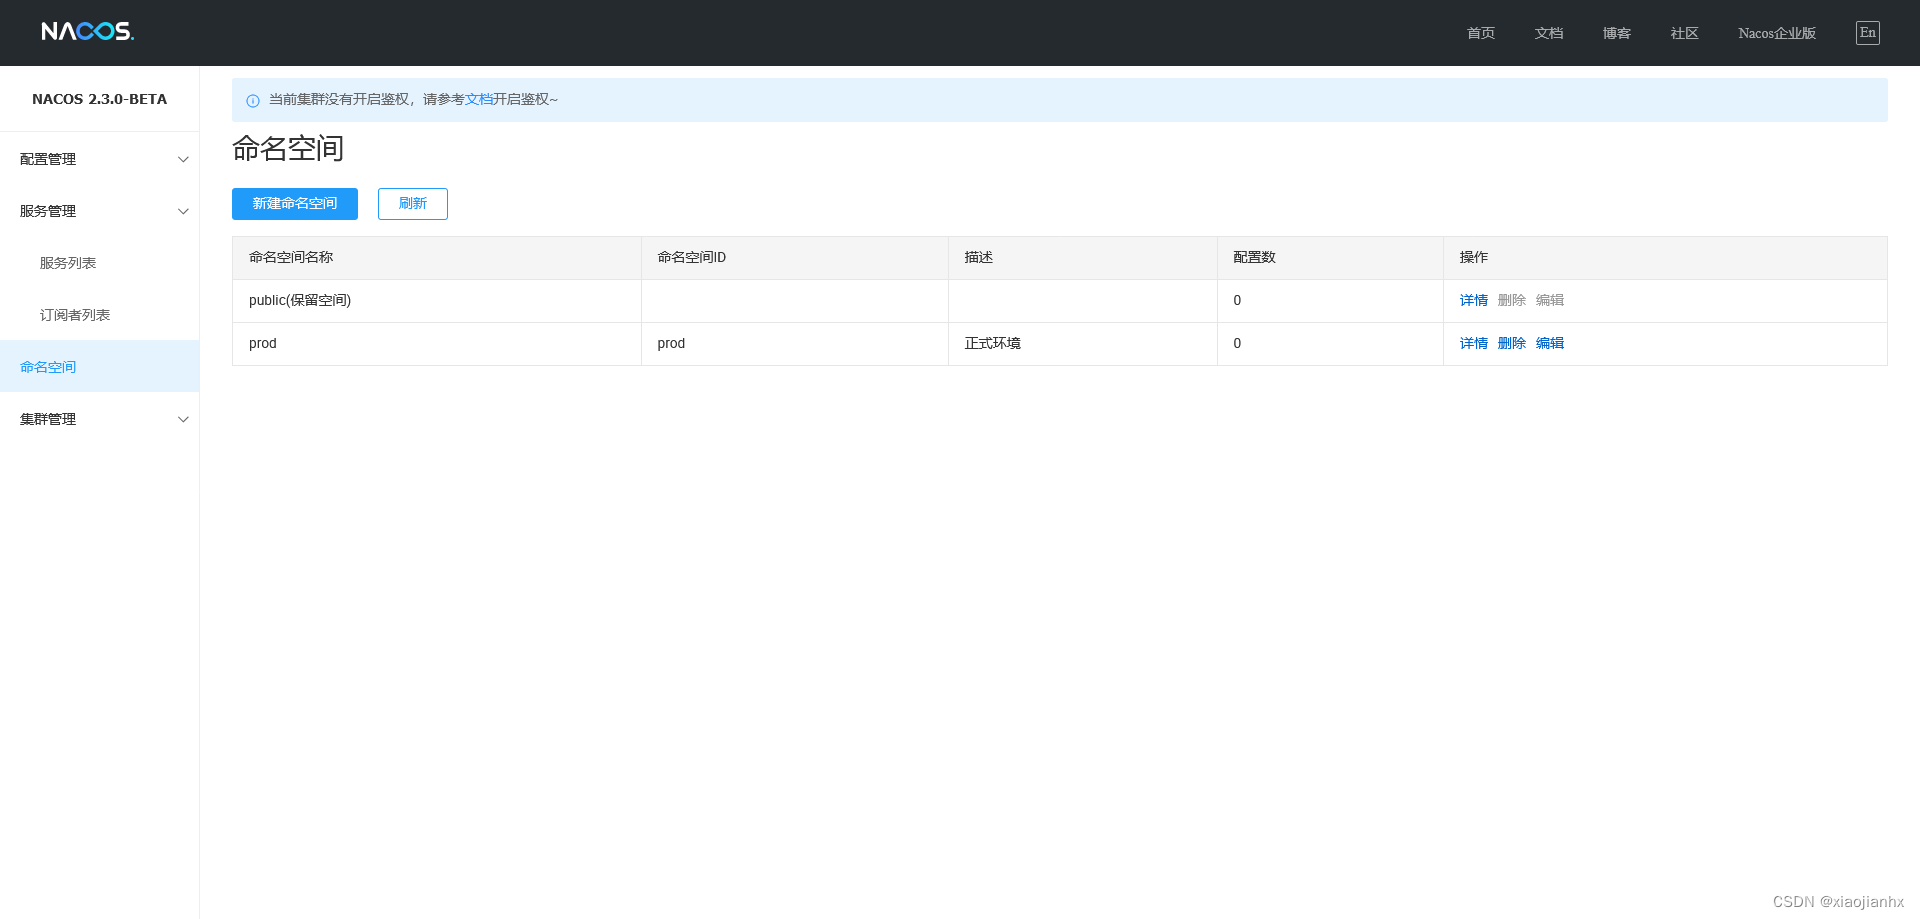Screen dimensions: 1920x919
Task: Open 博客 in the top navigation
Action: click(1617, 33)
